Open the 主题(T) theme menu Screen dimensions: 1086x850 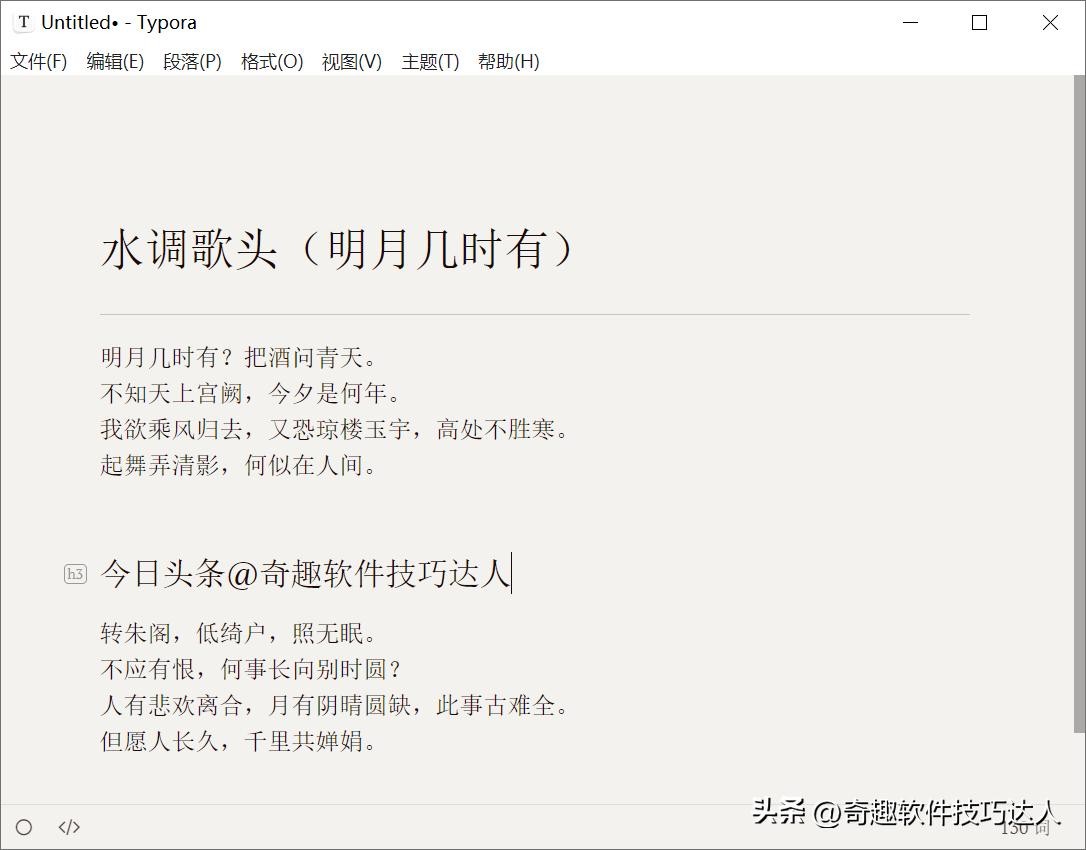430,62
